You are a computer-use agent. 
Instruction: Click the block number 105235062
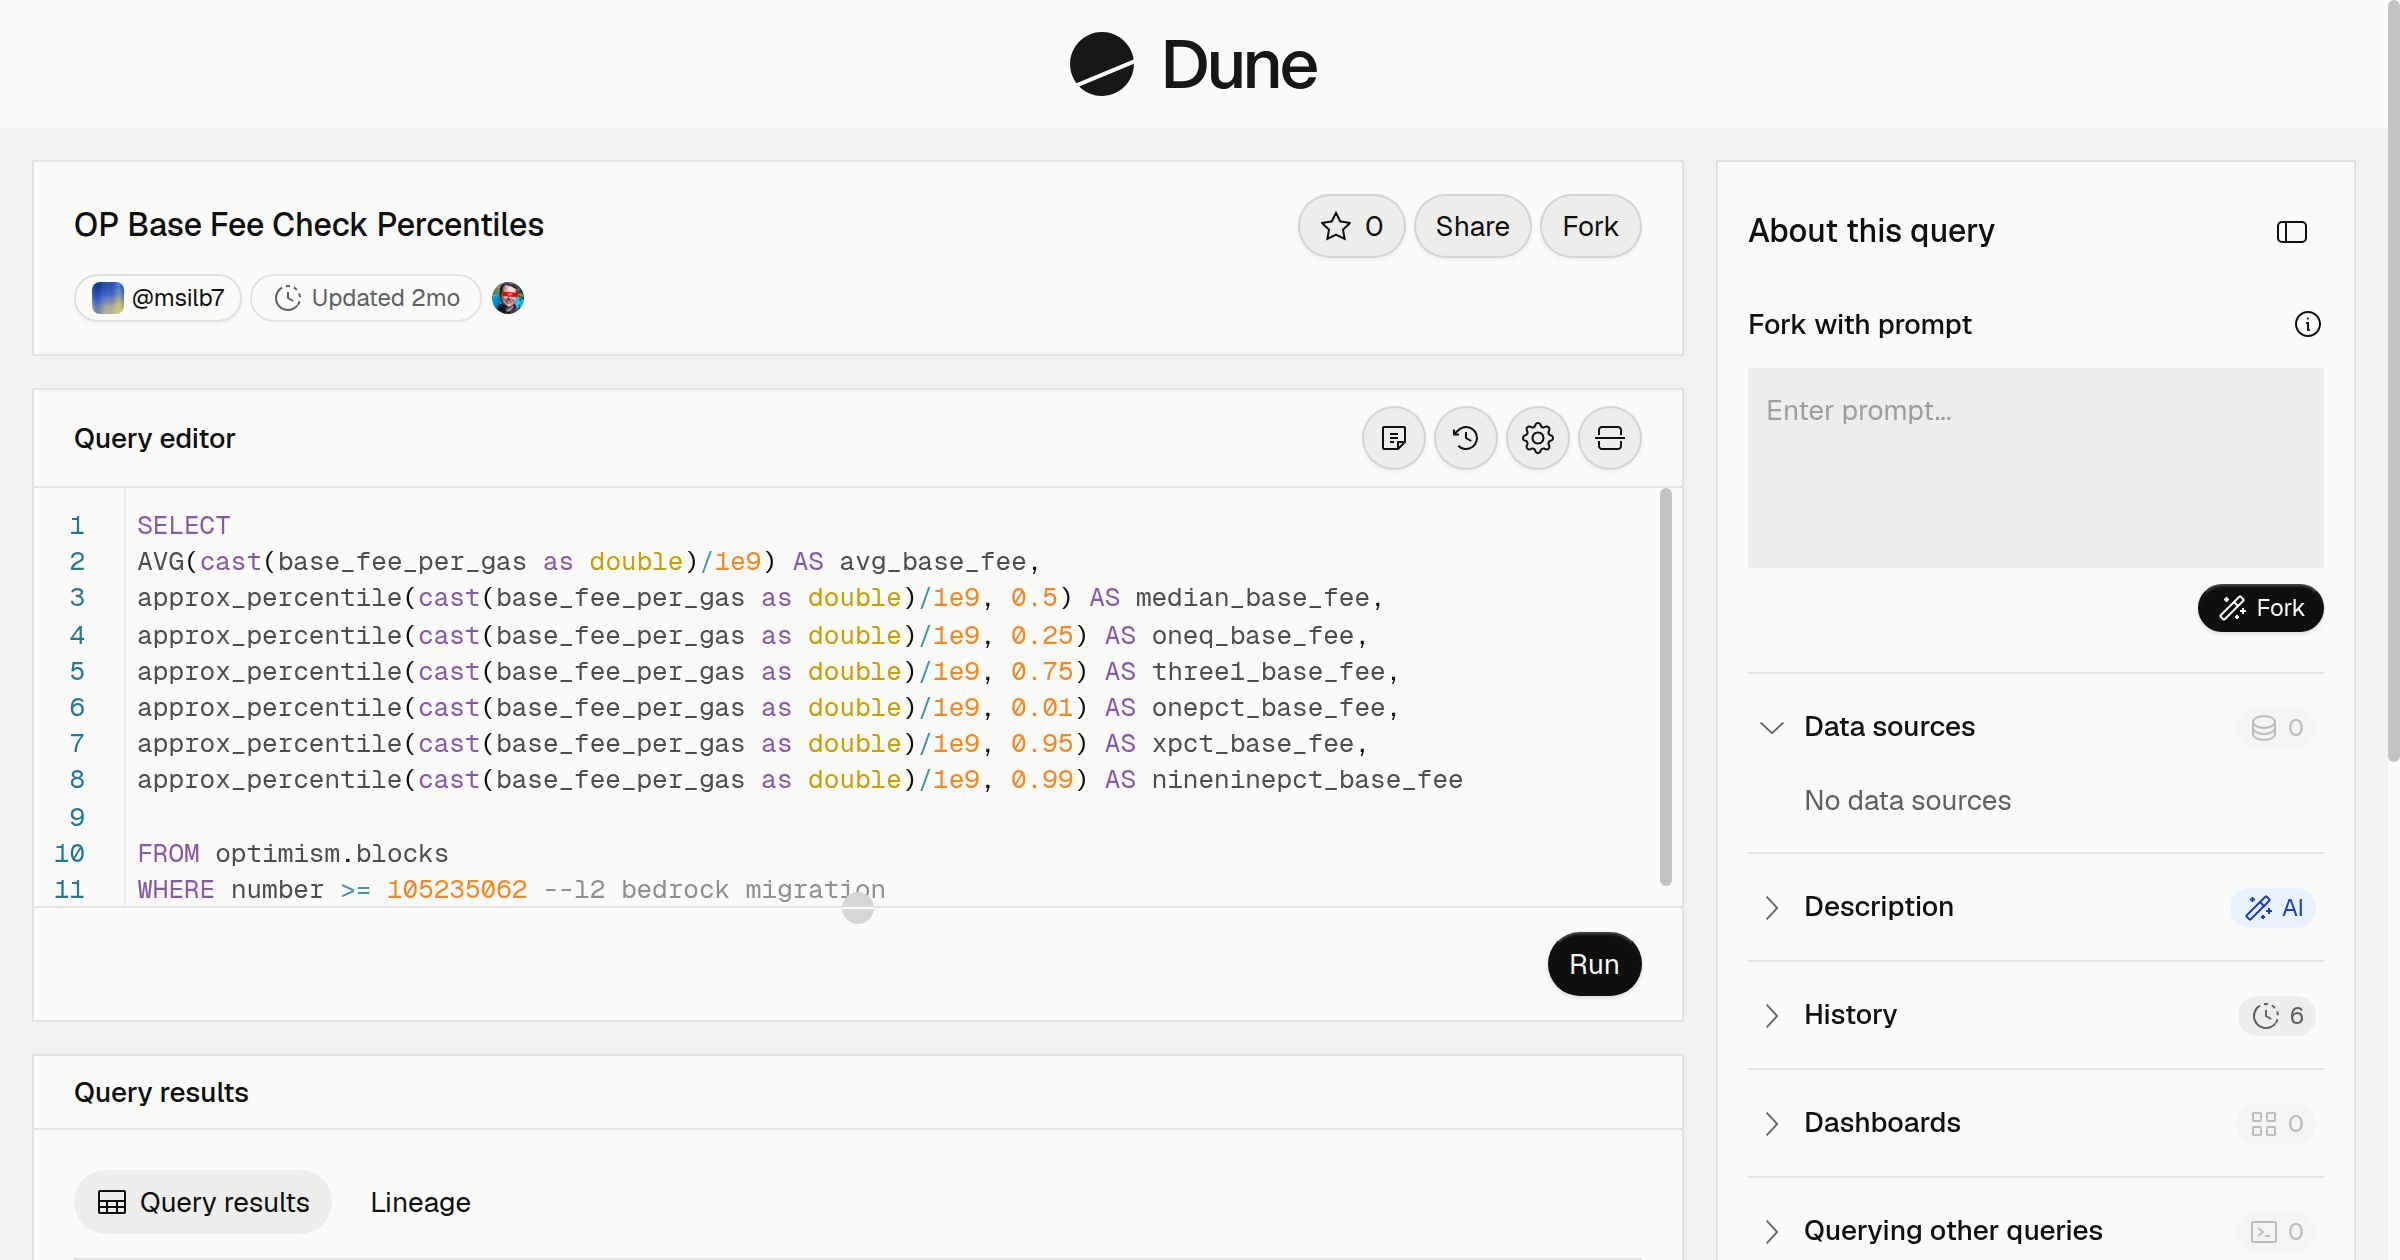pyautogui.click(x=457, y=889)
